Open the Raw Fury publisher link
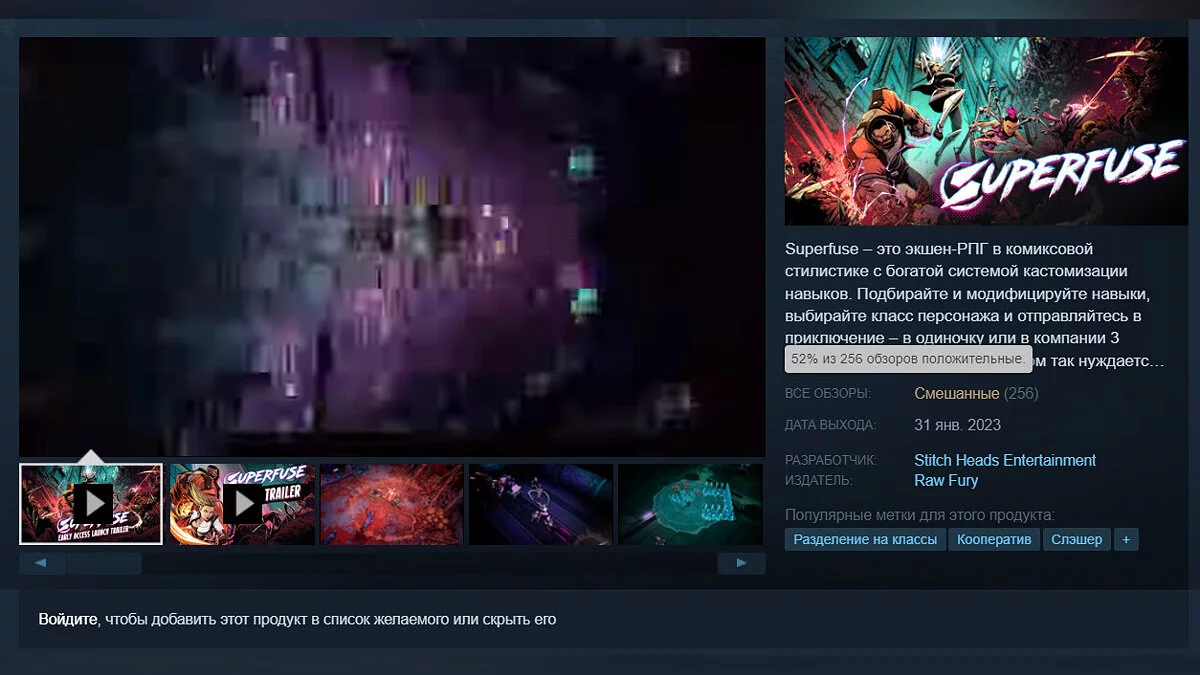 click(x=946, y=480)
